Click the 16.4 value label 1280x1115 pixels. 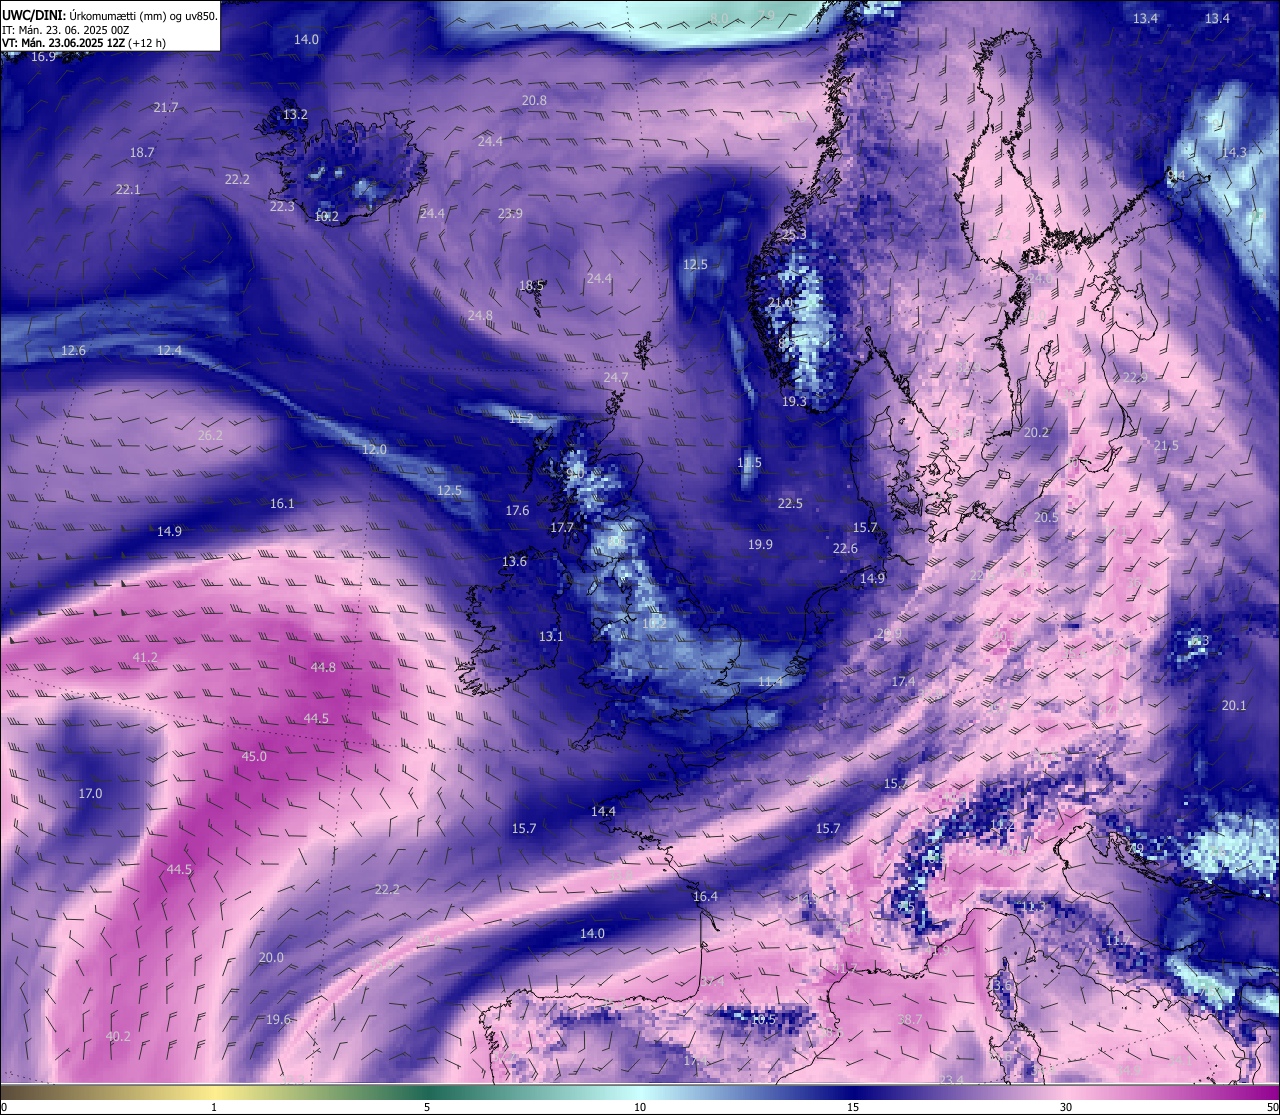705,896
